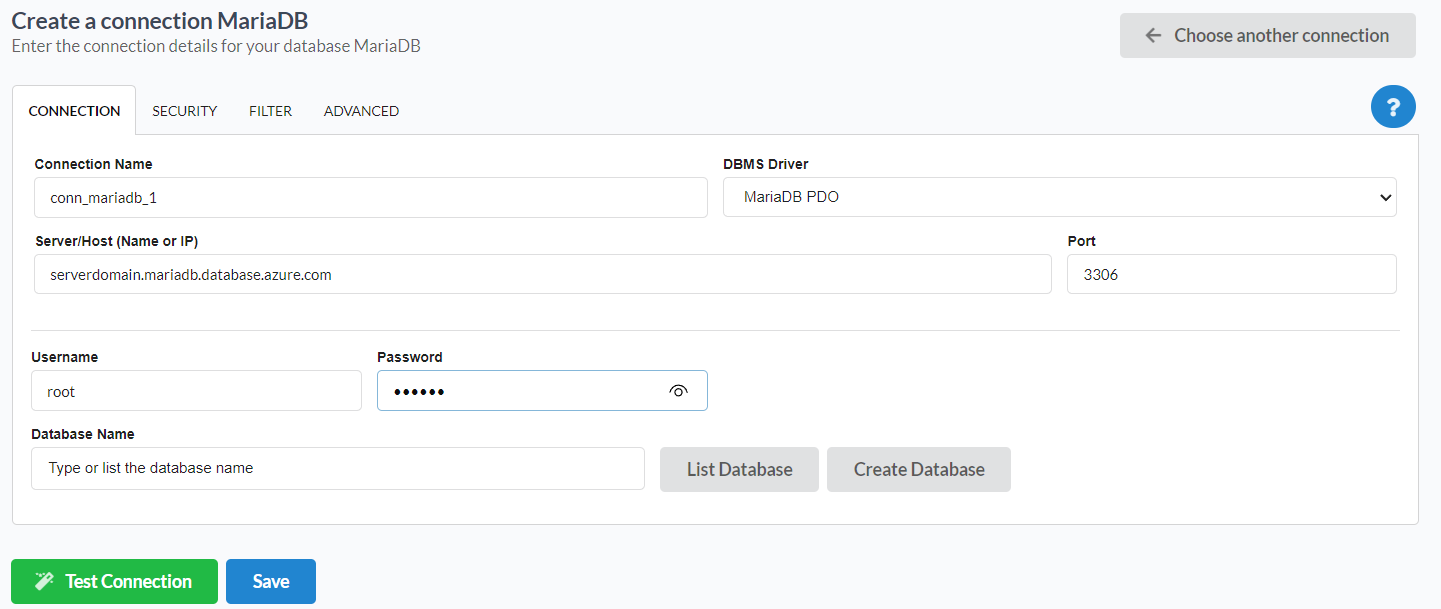Click inside the Connection Name field

click(370, 197)
